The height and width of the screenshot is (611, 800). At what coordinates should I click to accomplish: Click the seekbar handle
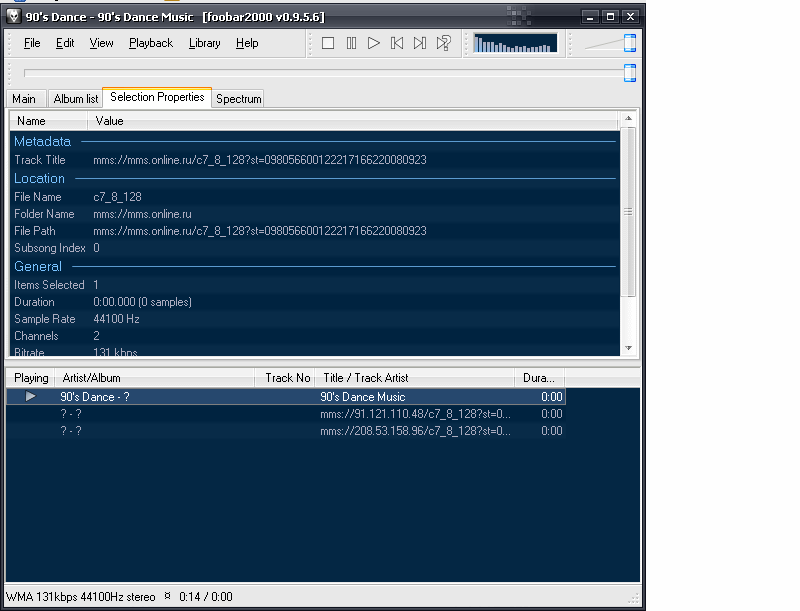630,73
